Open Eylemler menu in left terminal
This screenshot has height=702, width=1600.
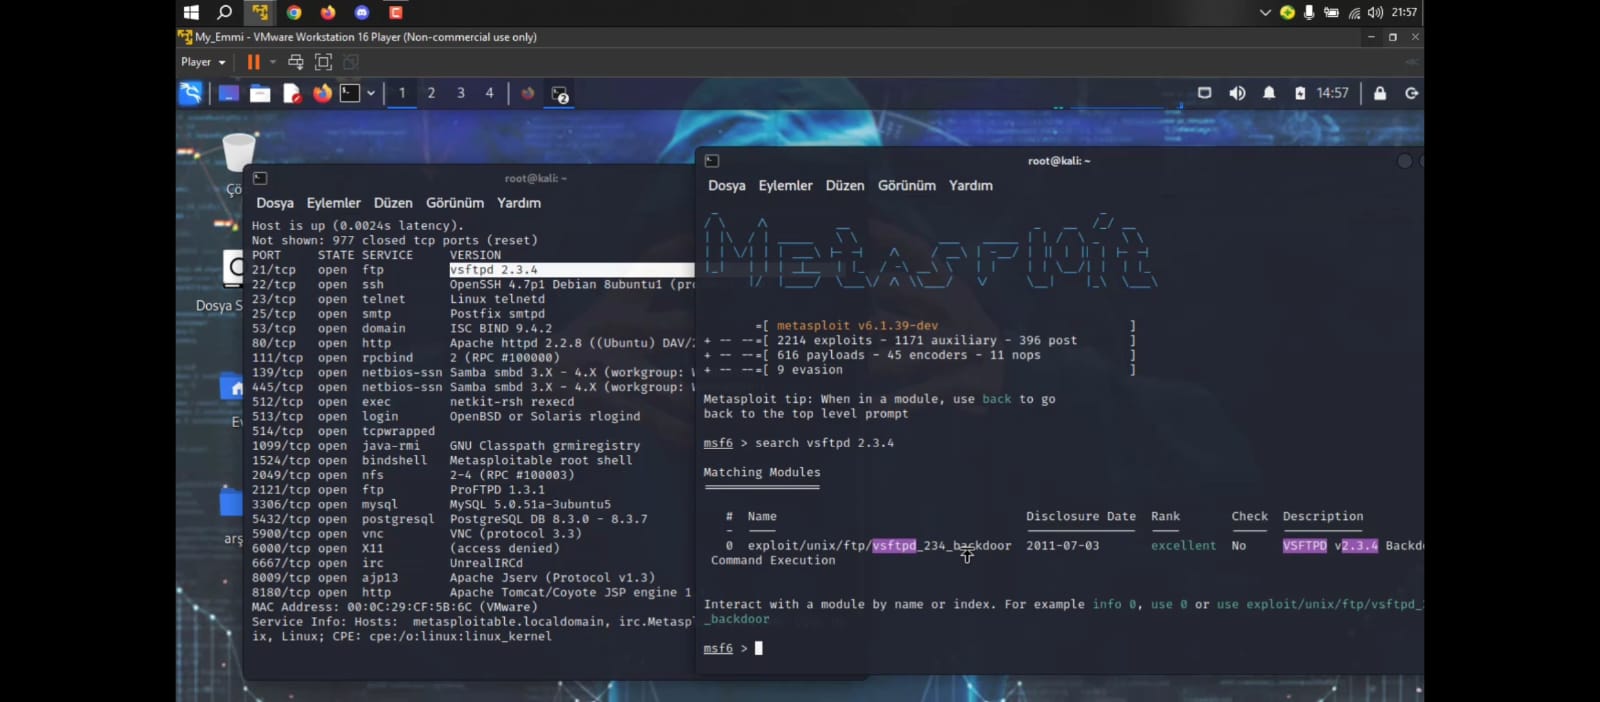pos(333,203)
